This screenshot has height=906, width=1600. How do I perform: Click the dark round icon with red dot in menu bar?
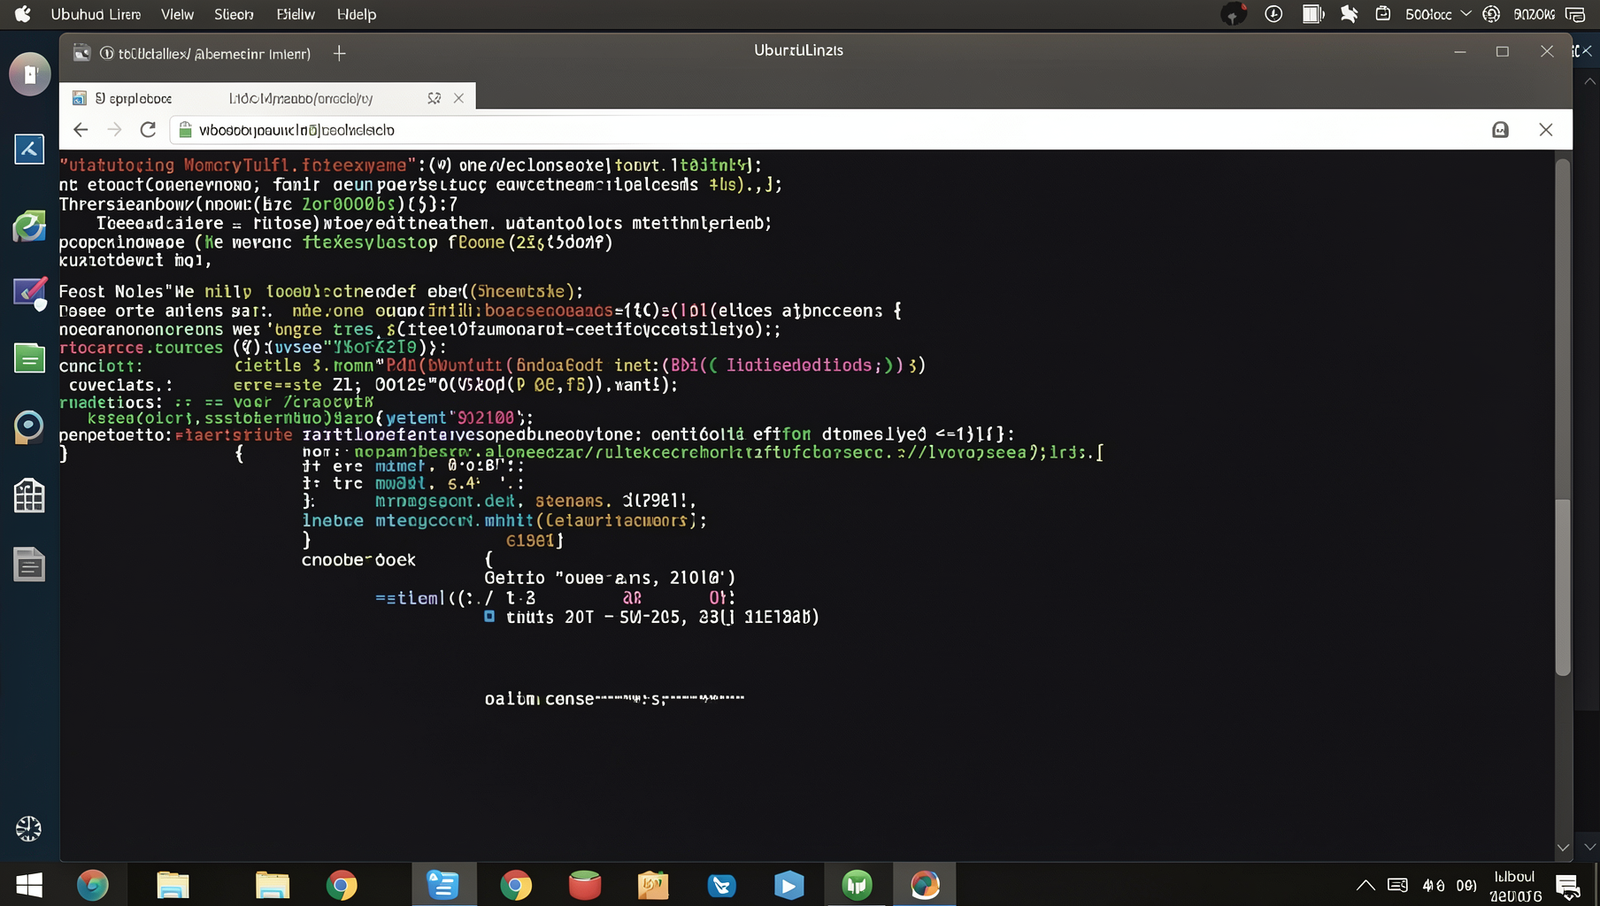pyautogui.click(x=1234, y=14)
